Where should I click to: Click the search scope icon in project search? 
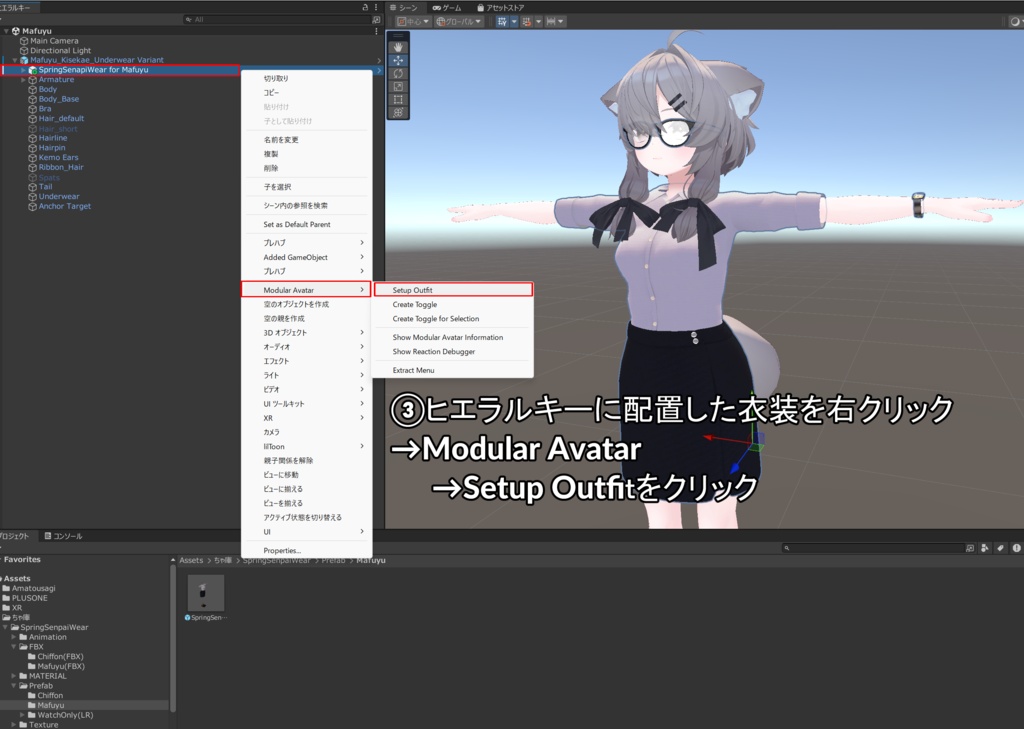[970, 548]
